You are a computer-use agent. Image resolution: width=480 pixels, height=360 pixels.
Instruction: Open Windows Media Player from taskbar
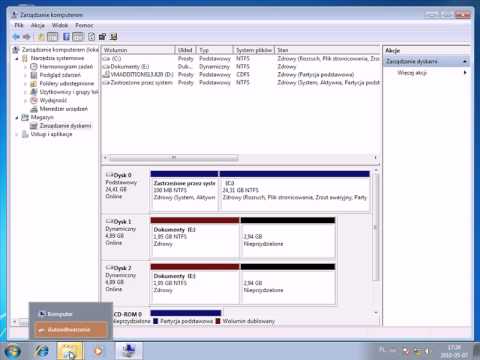[98, 351]
